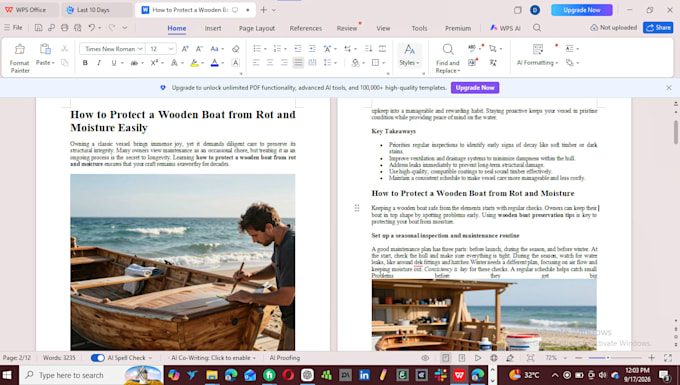This screenshot has height=385, width=680.
Task: Click the Format Painter icon
Action: click(x=20, y=49)
